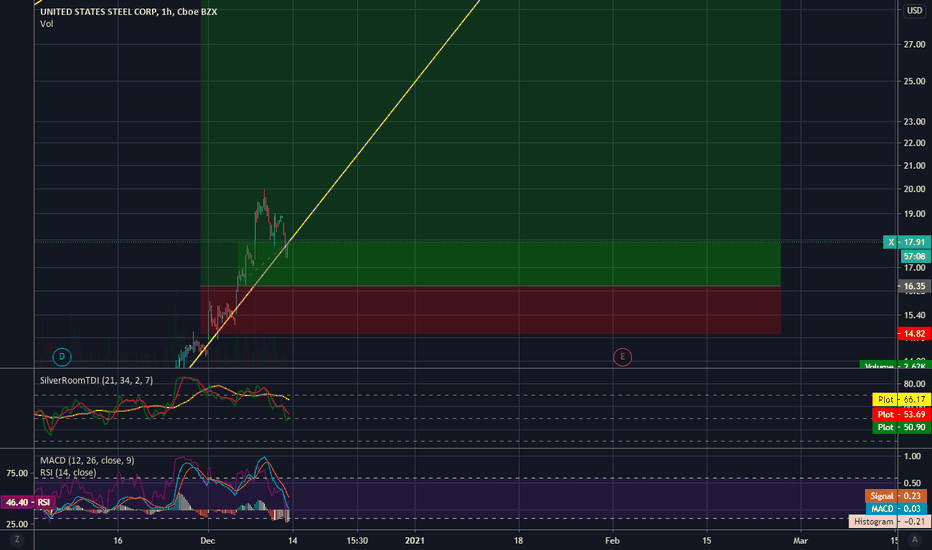
Task: Click the 57:08 bar countdown label
Action: [914, 256]
